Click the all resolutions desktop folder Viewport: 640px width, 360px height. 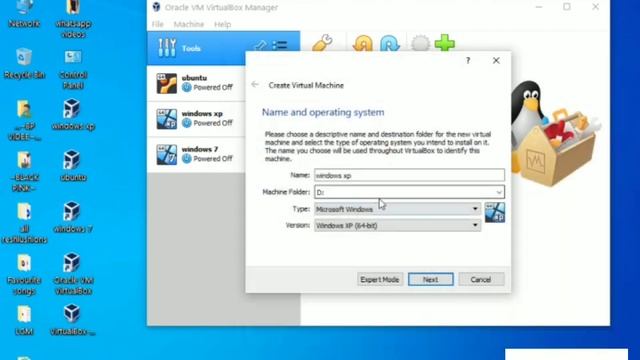[24, 223]
